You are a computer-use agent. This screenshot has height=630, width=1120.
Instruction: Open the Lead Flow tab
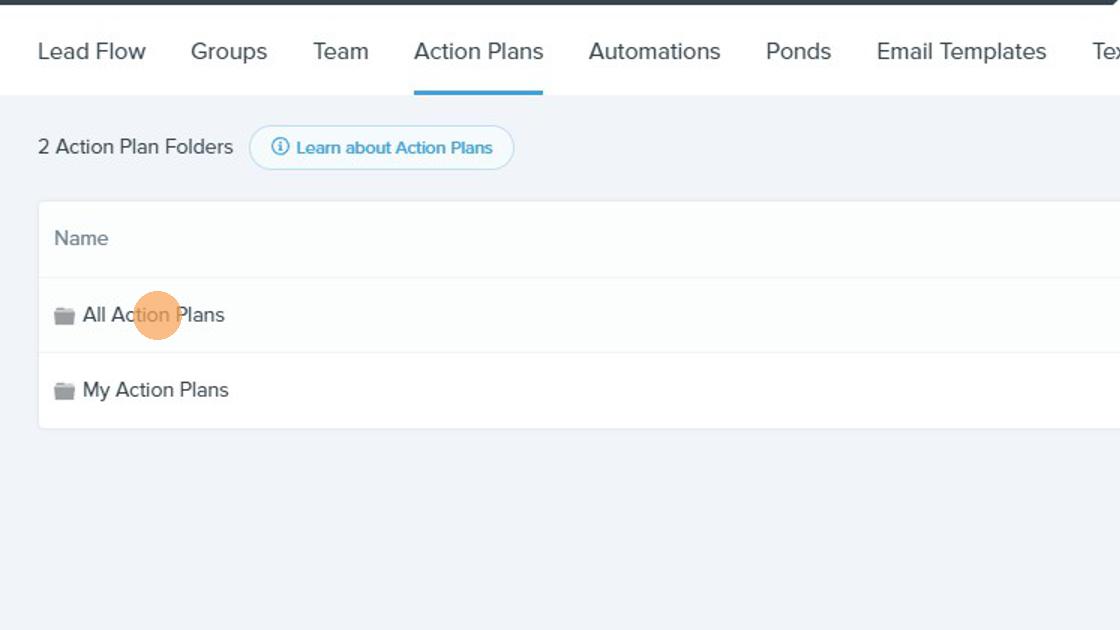pyautogui.click(x=91, y=51)
